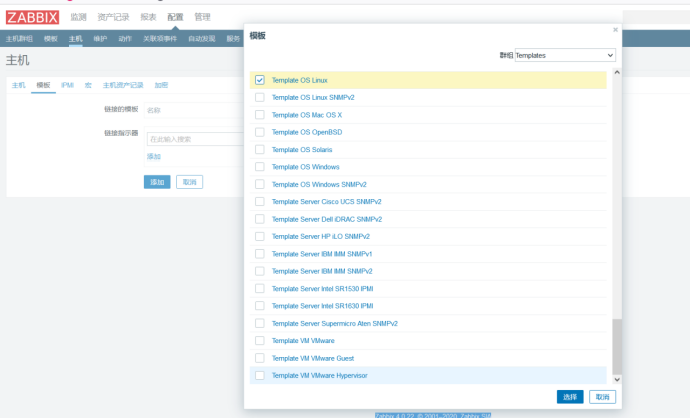Open Template OS Linux link
Screen dimensions: 691x418
click(x=299, y=80)
